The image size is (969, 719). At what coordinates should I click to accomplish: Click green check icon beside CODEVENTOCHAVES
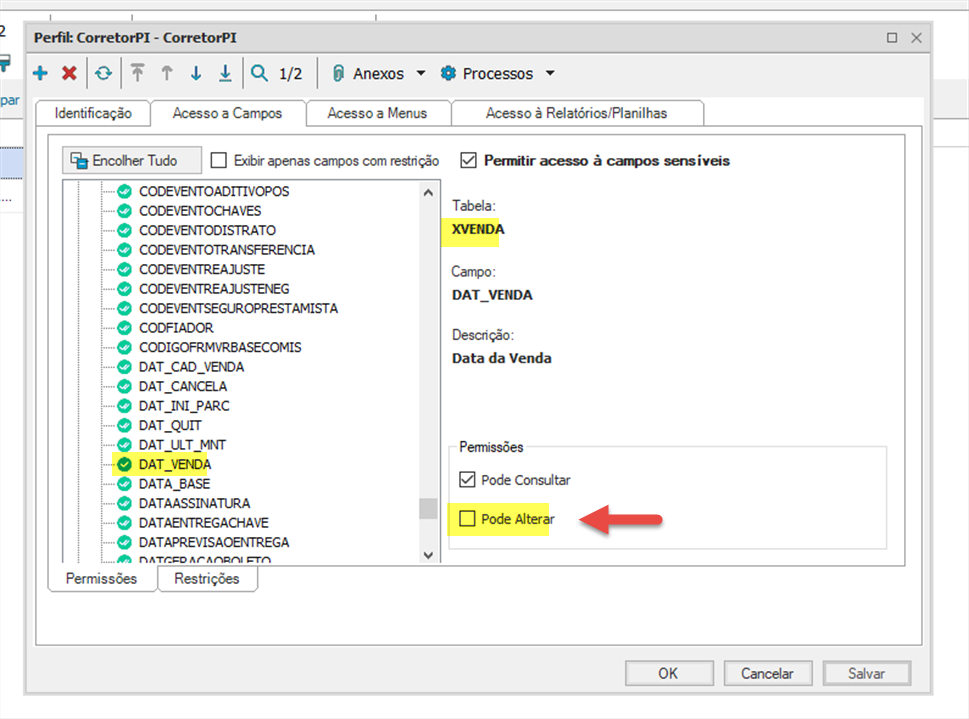click(124, 211)
